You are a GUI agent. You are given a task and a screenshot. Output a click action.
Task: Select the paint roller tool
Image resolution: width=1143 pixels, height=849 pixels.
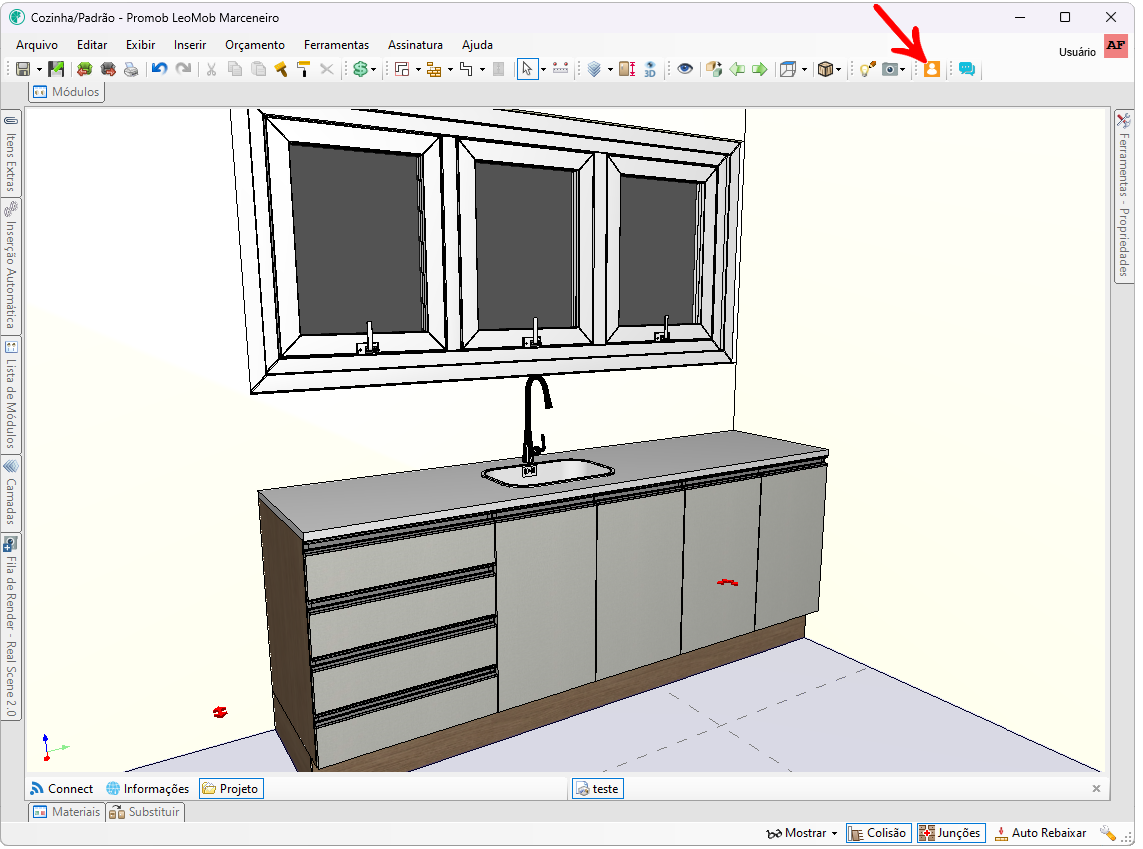click(302, 69)
